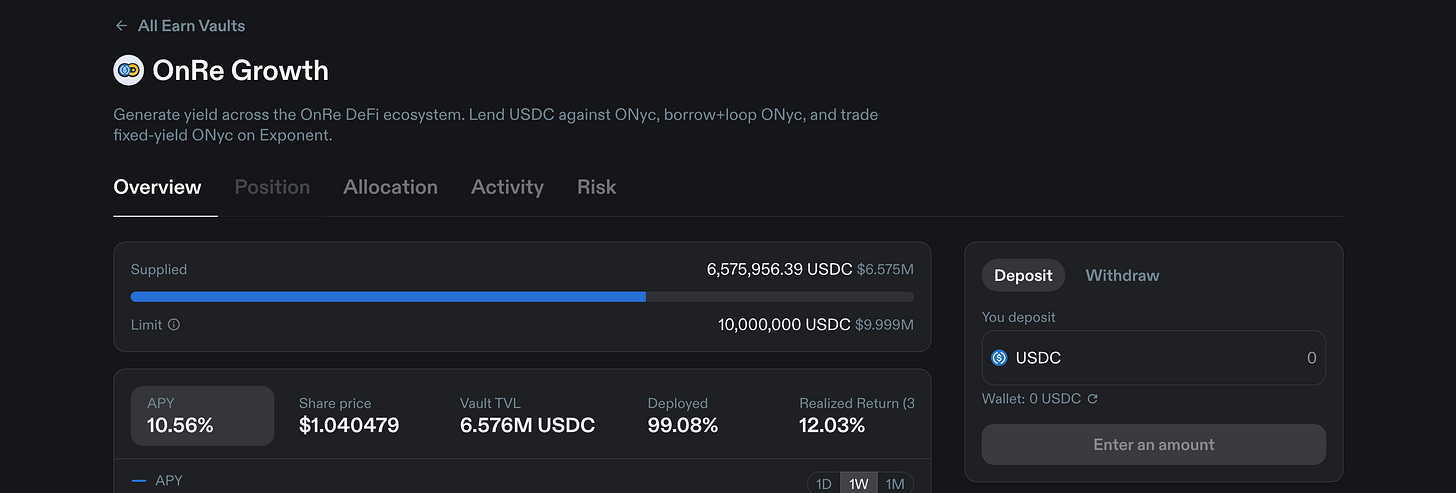The width and height of the screenshot is (1456, 493).
Task: Select the Risk tab
Action: coord(596,187)
